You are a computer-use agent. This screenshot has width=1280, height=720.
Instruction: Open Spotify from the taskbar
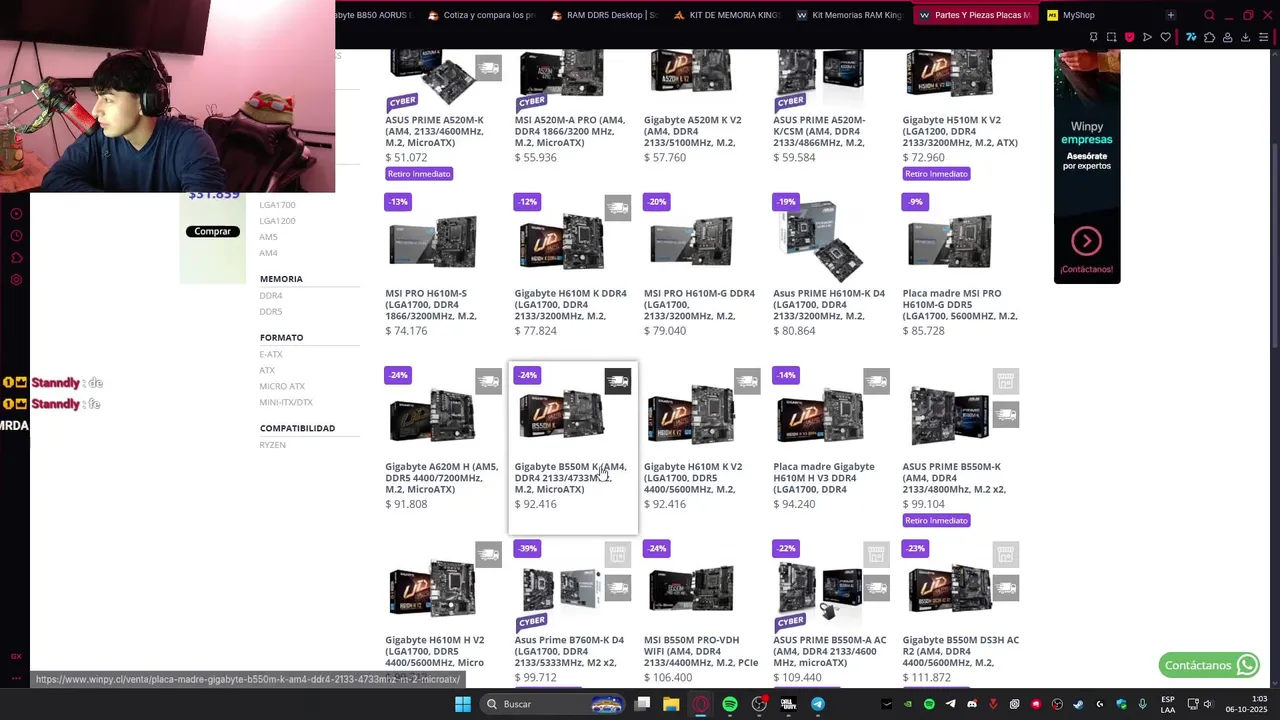(730, 704)
